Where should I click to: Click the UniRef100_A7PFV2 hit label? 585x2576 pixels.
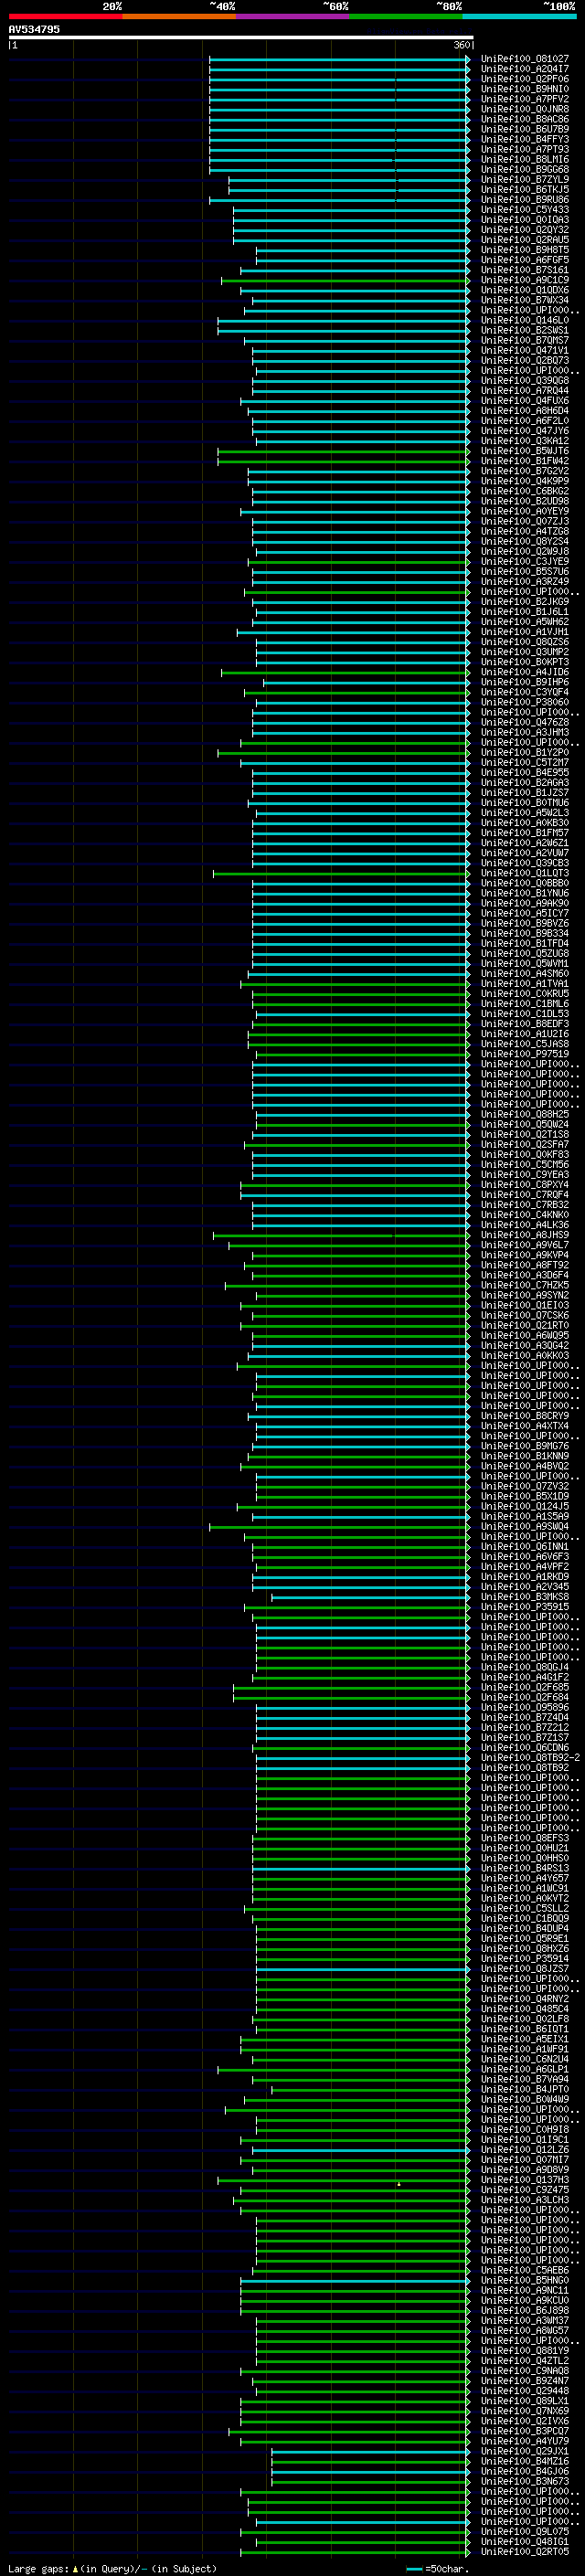point(524,99)
